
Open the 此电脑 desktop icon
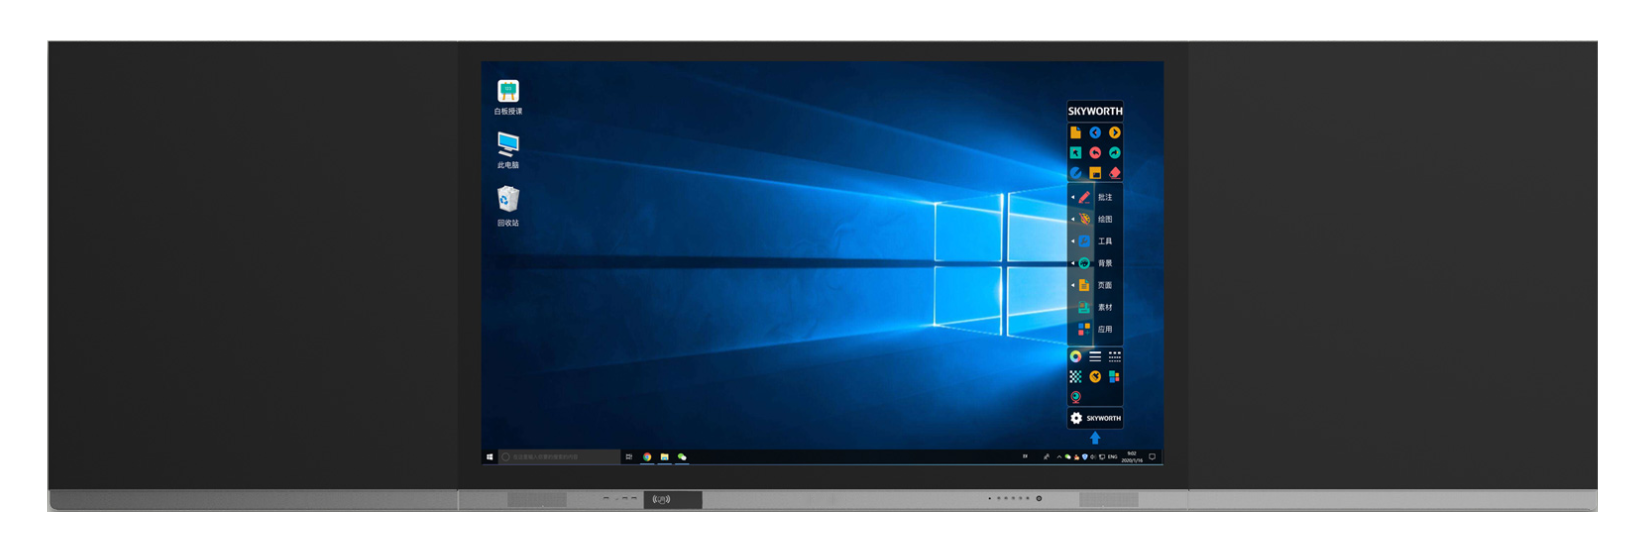click(x=508, y=150)
